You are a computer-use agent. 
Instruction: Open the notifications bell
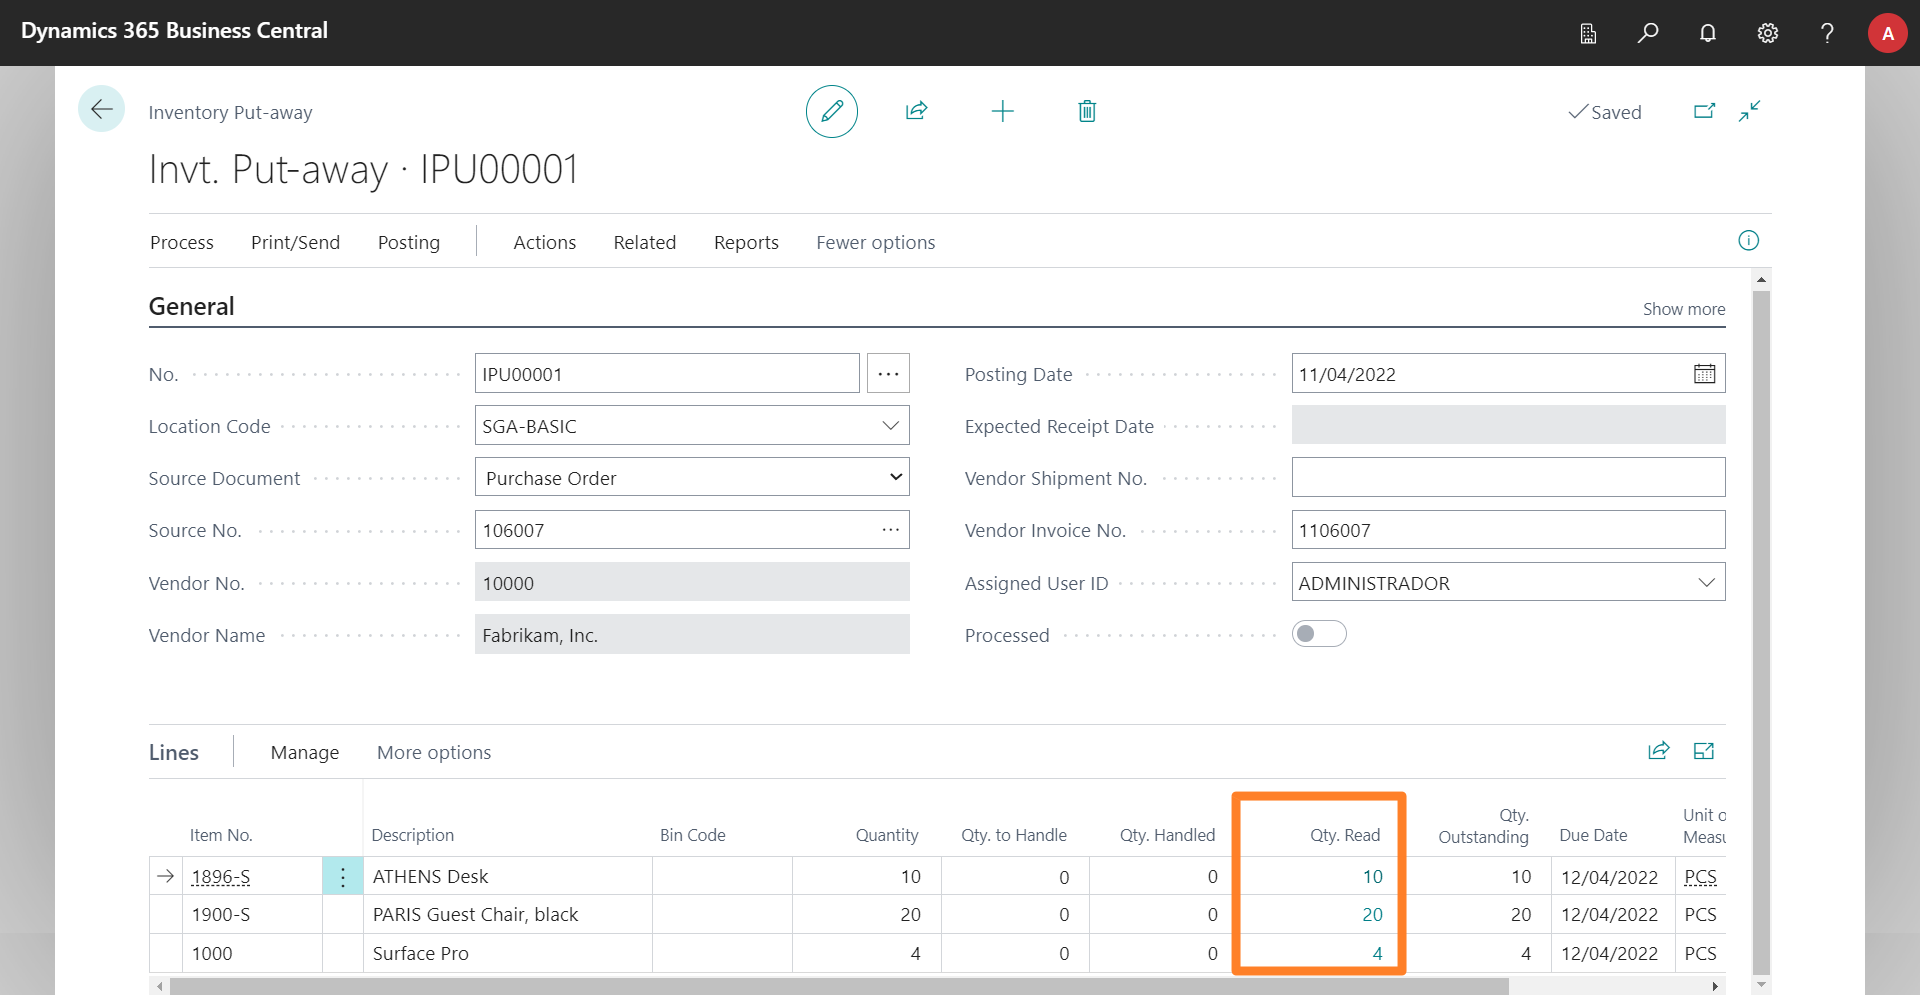tap(1708, 33)
